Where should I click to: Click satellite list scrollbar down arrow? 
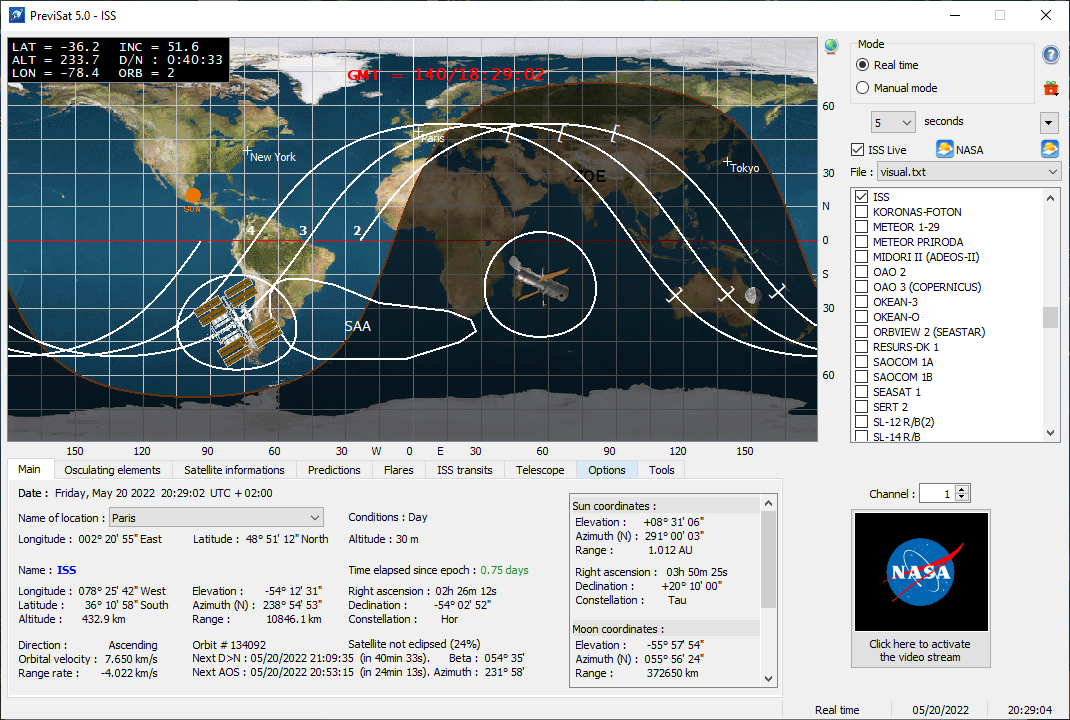pyautogui.click(x=1050, y=433)
